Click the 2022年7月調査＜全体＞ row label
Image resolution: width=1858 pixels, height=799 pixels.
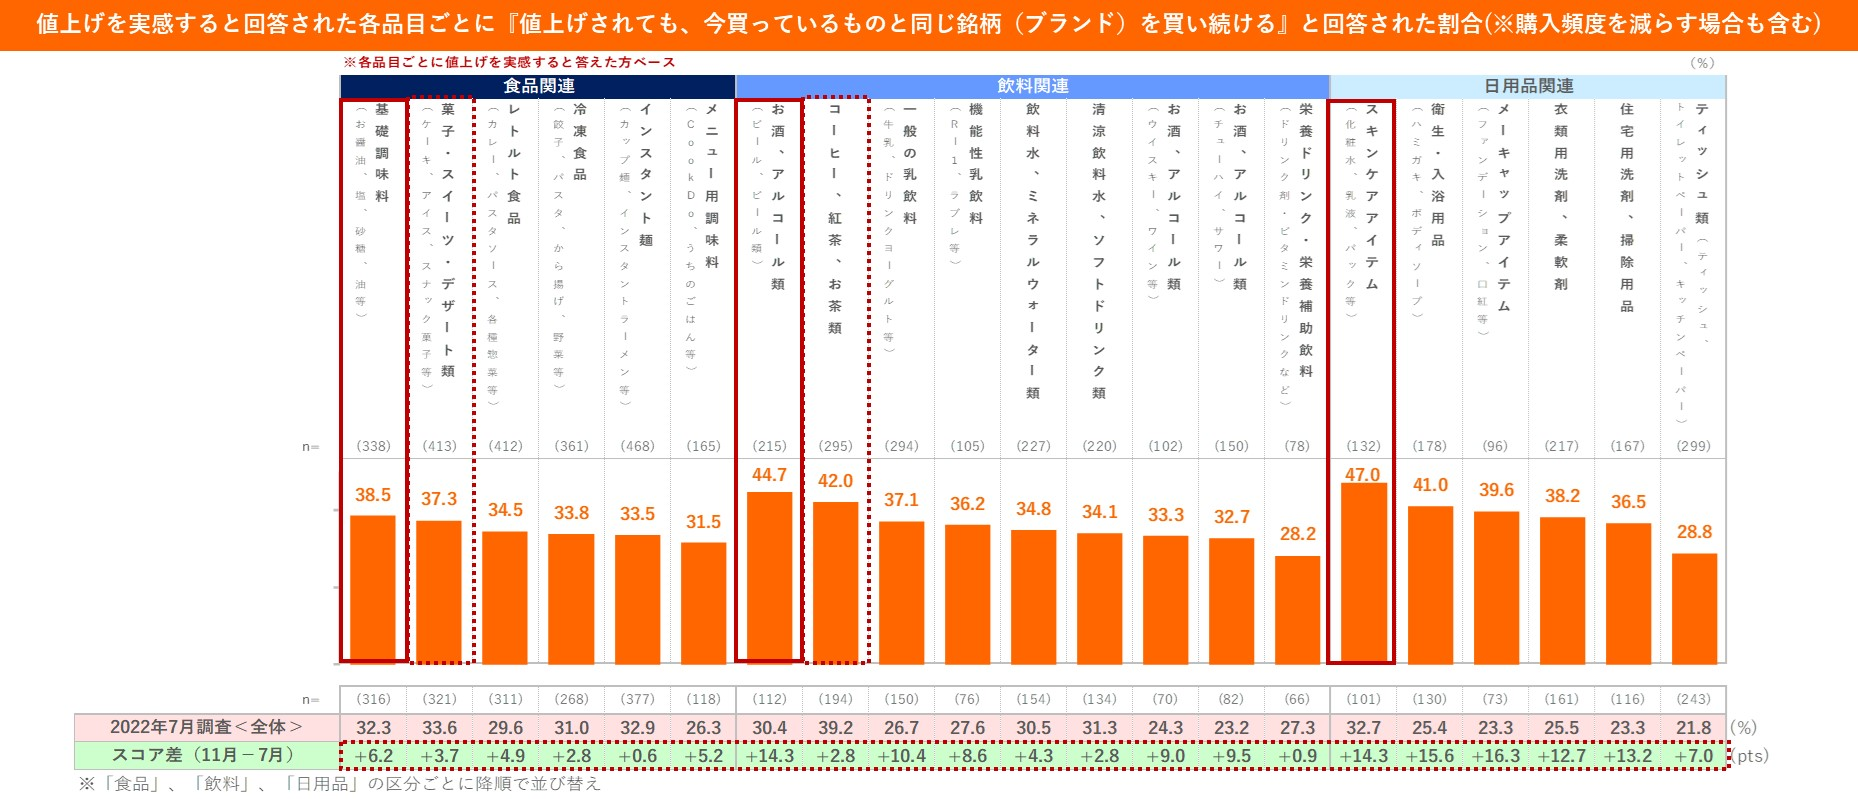[x=206, y=727]
